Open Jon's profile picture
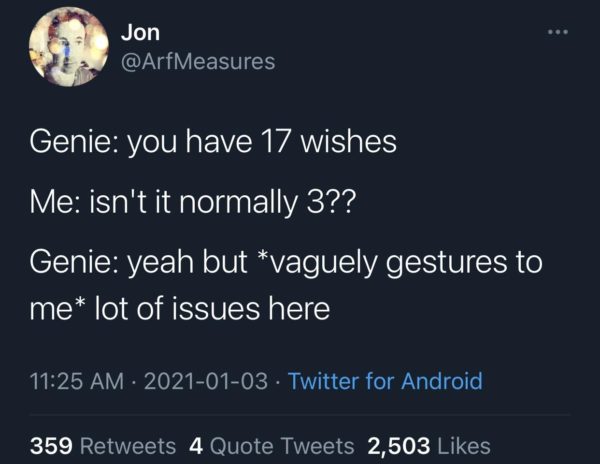The image size is (600, 464). (x=67, y=47)
